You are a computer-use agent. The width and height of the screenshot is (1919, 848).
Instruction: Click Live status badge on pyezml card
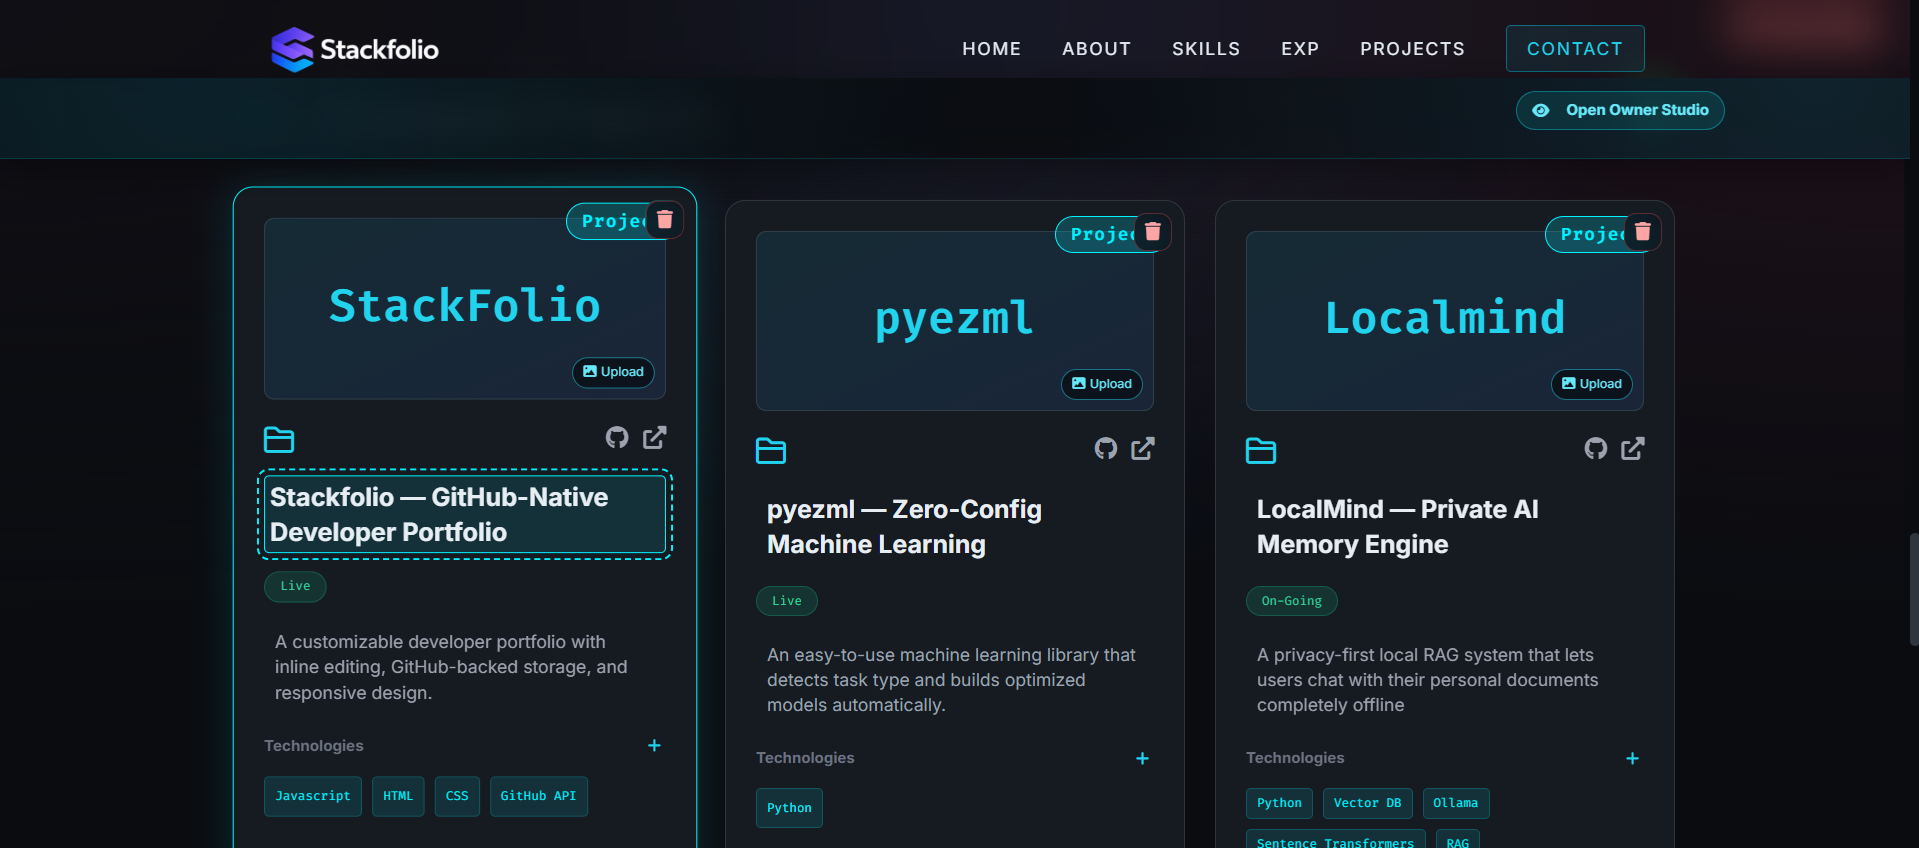[787, 601]
